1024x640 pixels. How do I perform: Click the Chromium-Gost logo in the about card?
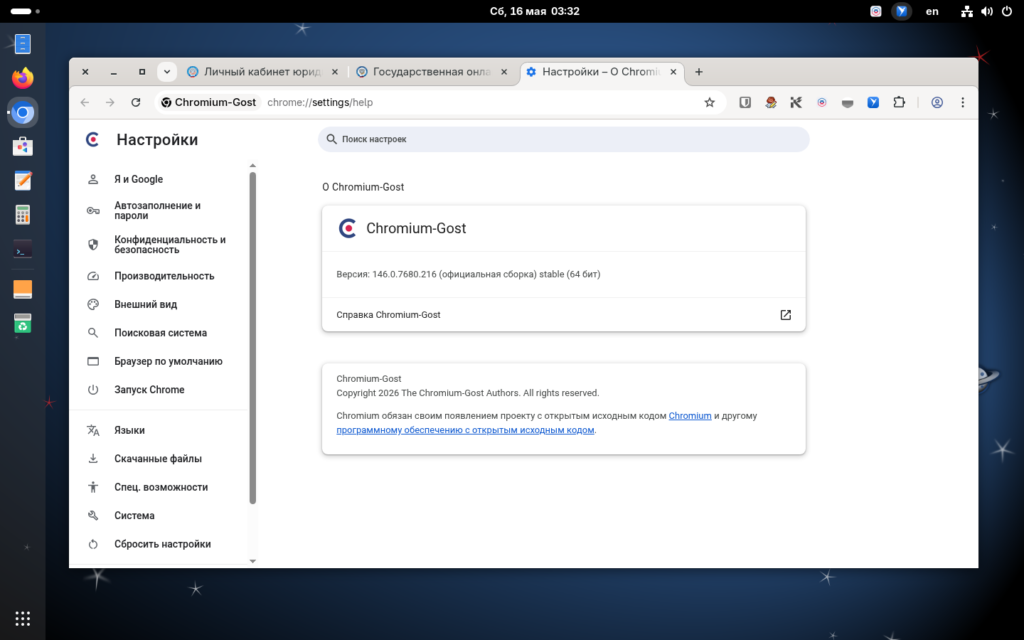347,228
